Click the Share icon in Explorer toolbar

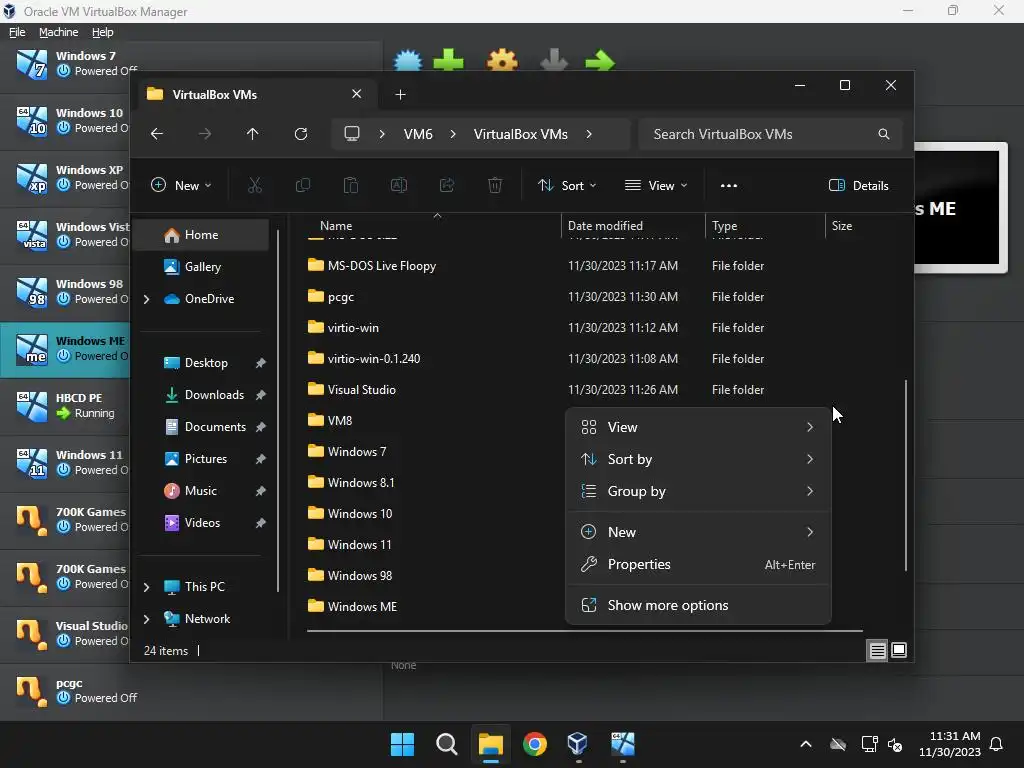click(447, 185)
